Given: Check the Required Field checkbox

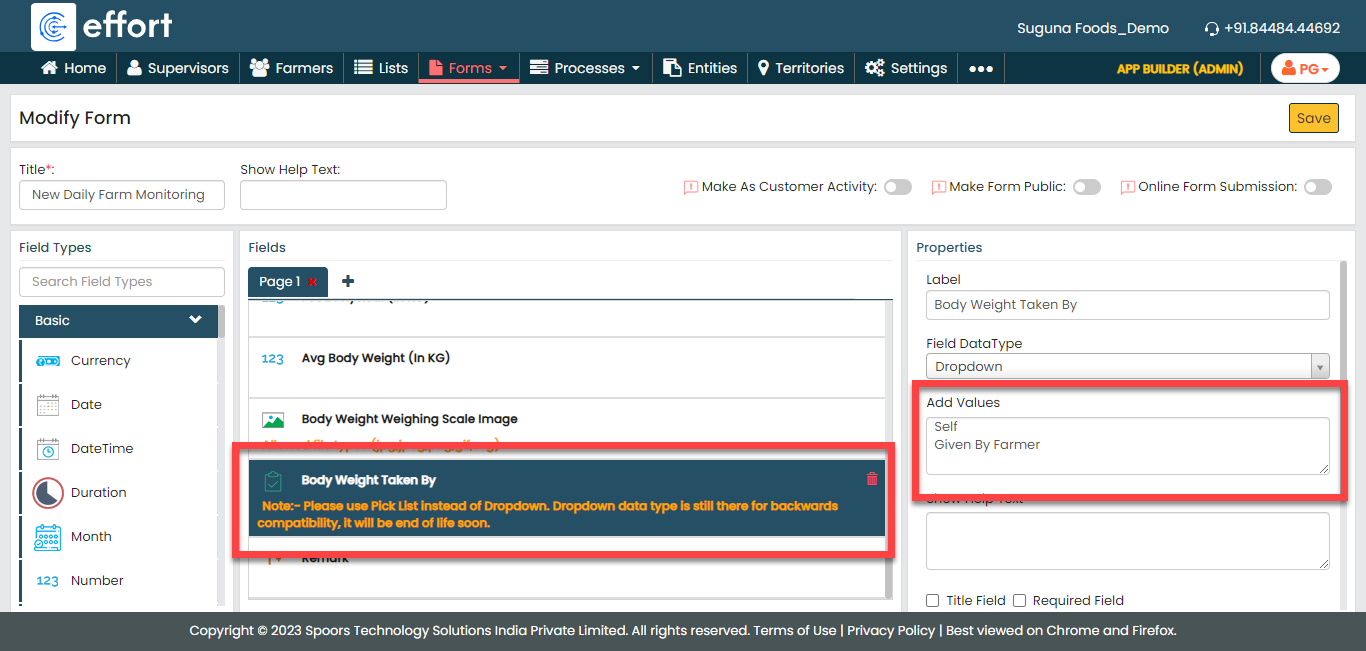Looking at the screenshot, I should pyautogui.click(x=1020, y=601).
